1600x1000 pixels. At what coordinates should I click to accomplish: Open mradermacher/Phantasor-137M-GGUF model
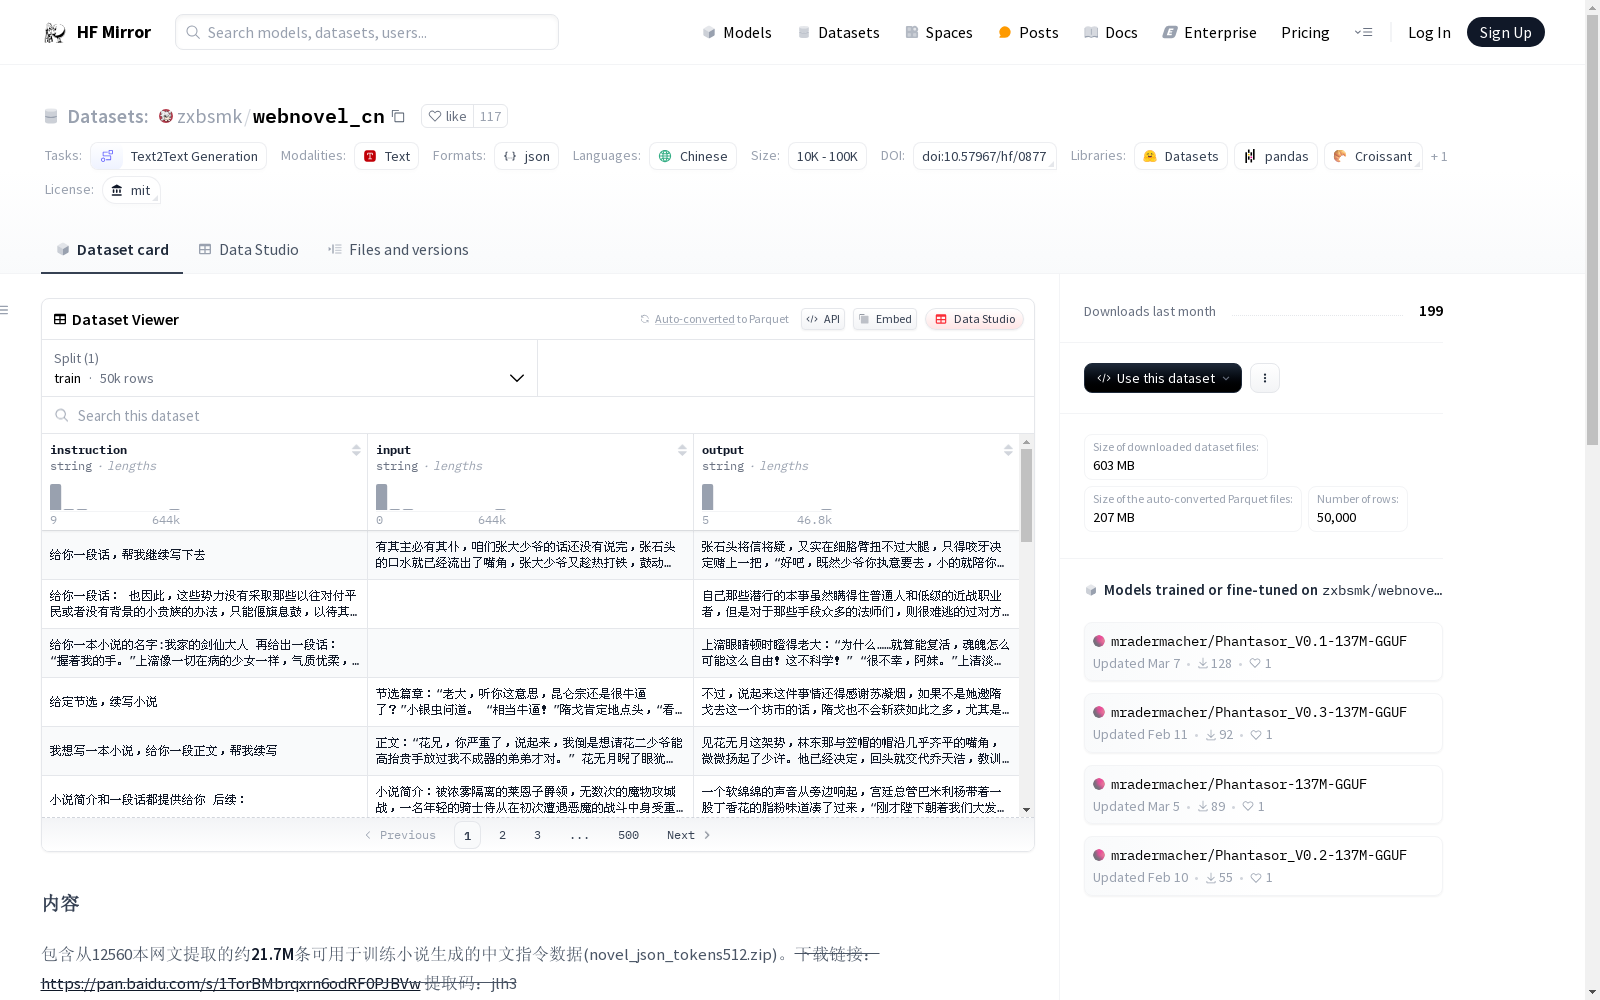(x=1263, y=794)
